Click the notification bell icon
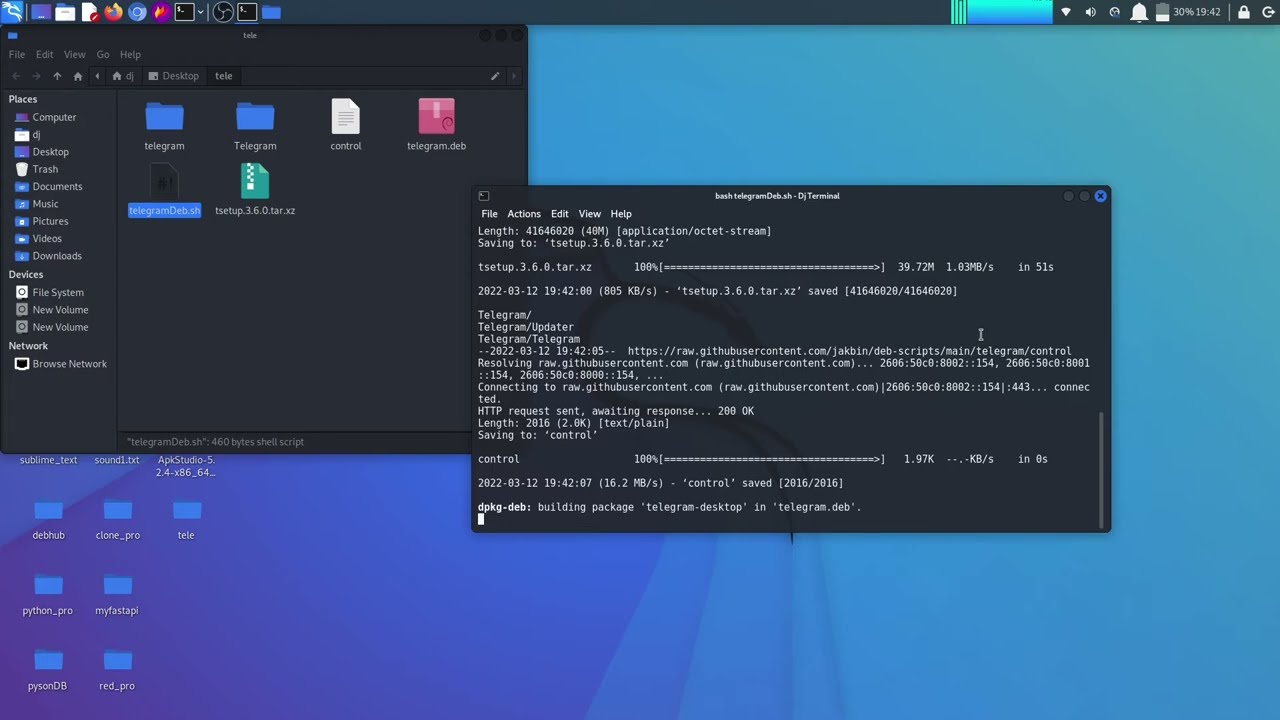 click(x=1138, y=12)
